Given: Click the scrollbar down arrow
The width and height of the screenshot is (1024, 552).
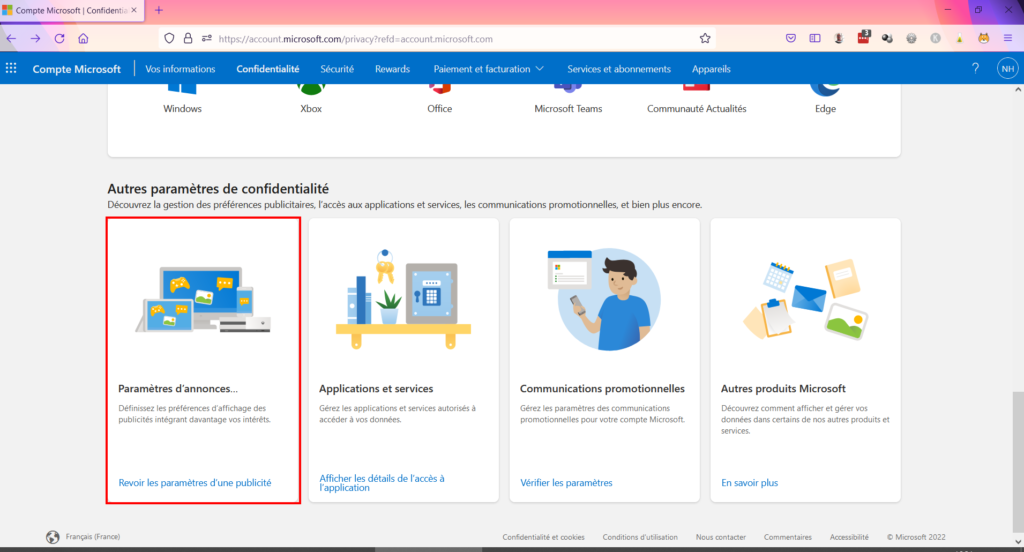Looking at the screenshot, I should coord(1018,542).
